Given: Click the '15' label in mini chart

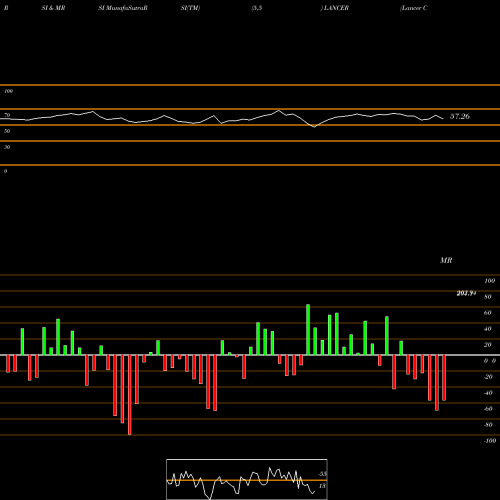Looking at the screenshot, I should (x=322, y=486).
